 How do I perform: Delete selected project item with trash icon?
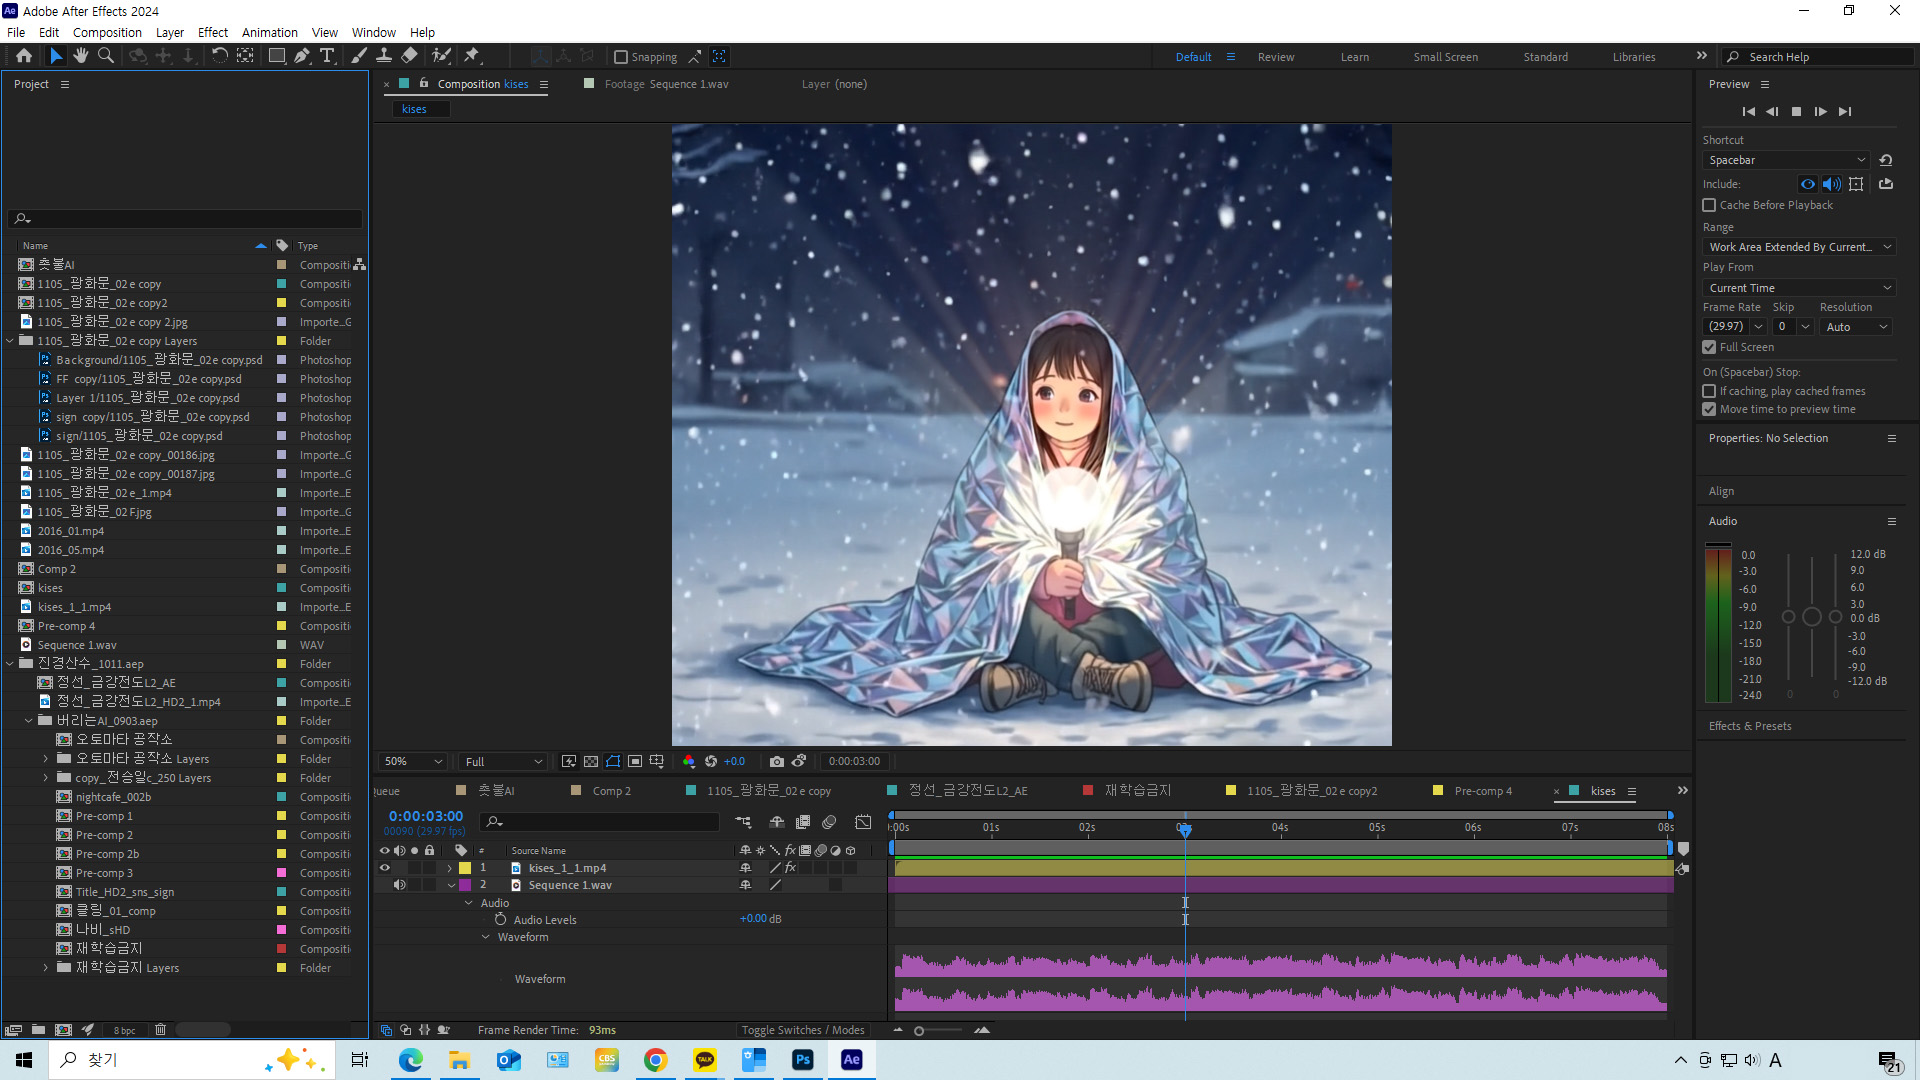coord(160,1029)
